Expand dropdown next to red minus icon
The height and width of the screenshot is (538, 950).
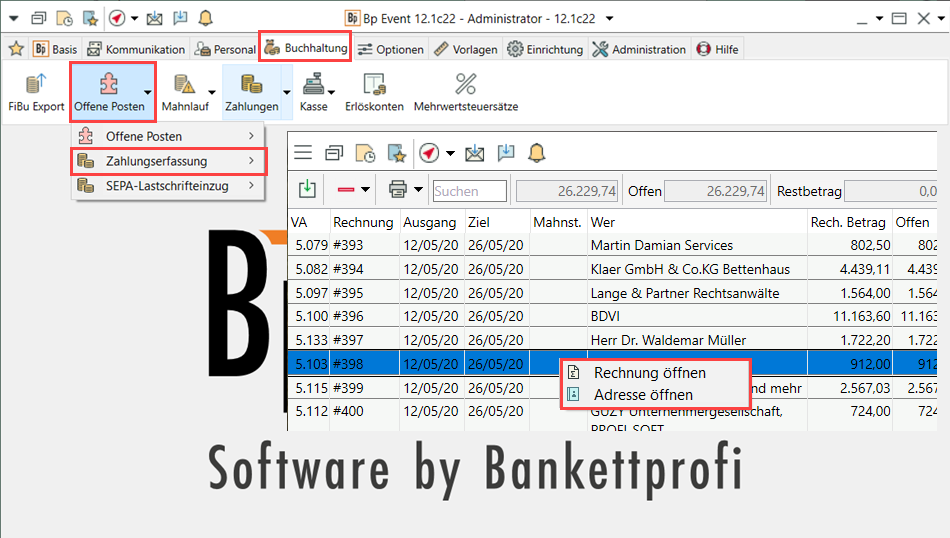coord(366,190)
